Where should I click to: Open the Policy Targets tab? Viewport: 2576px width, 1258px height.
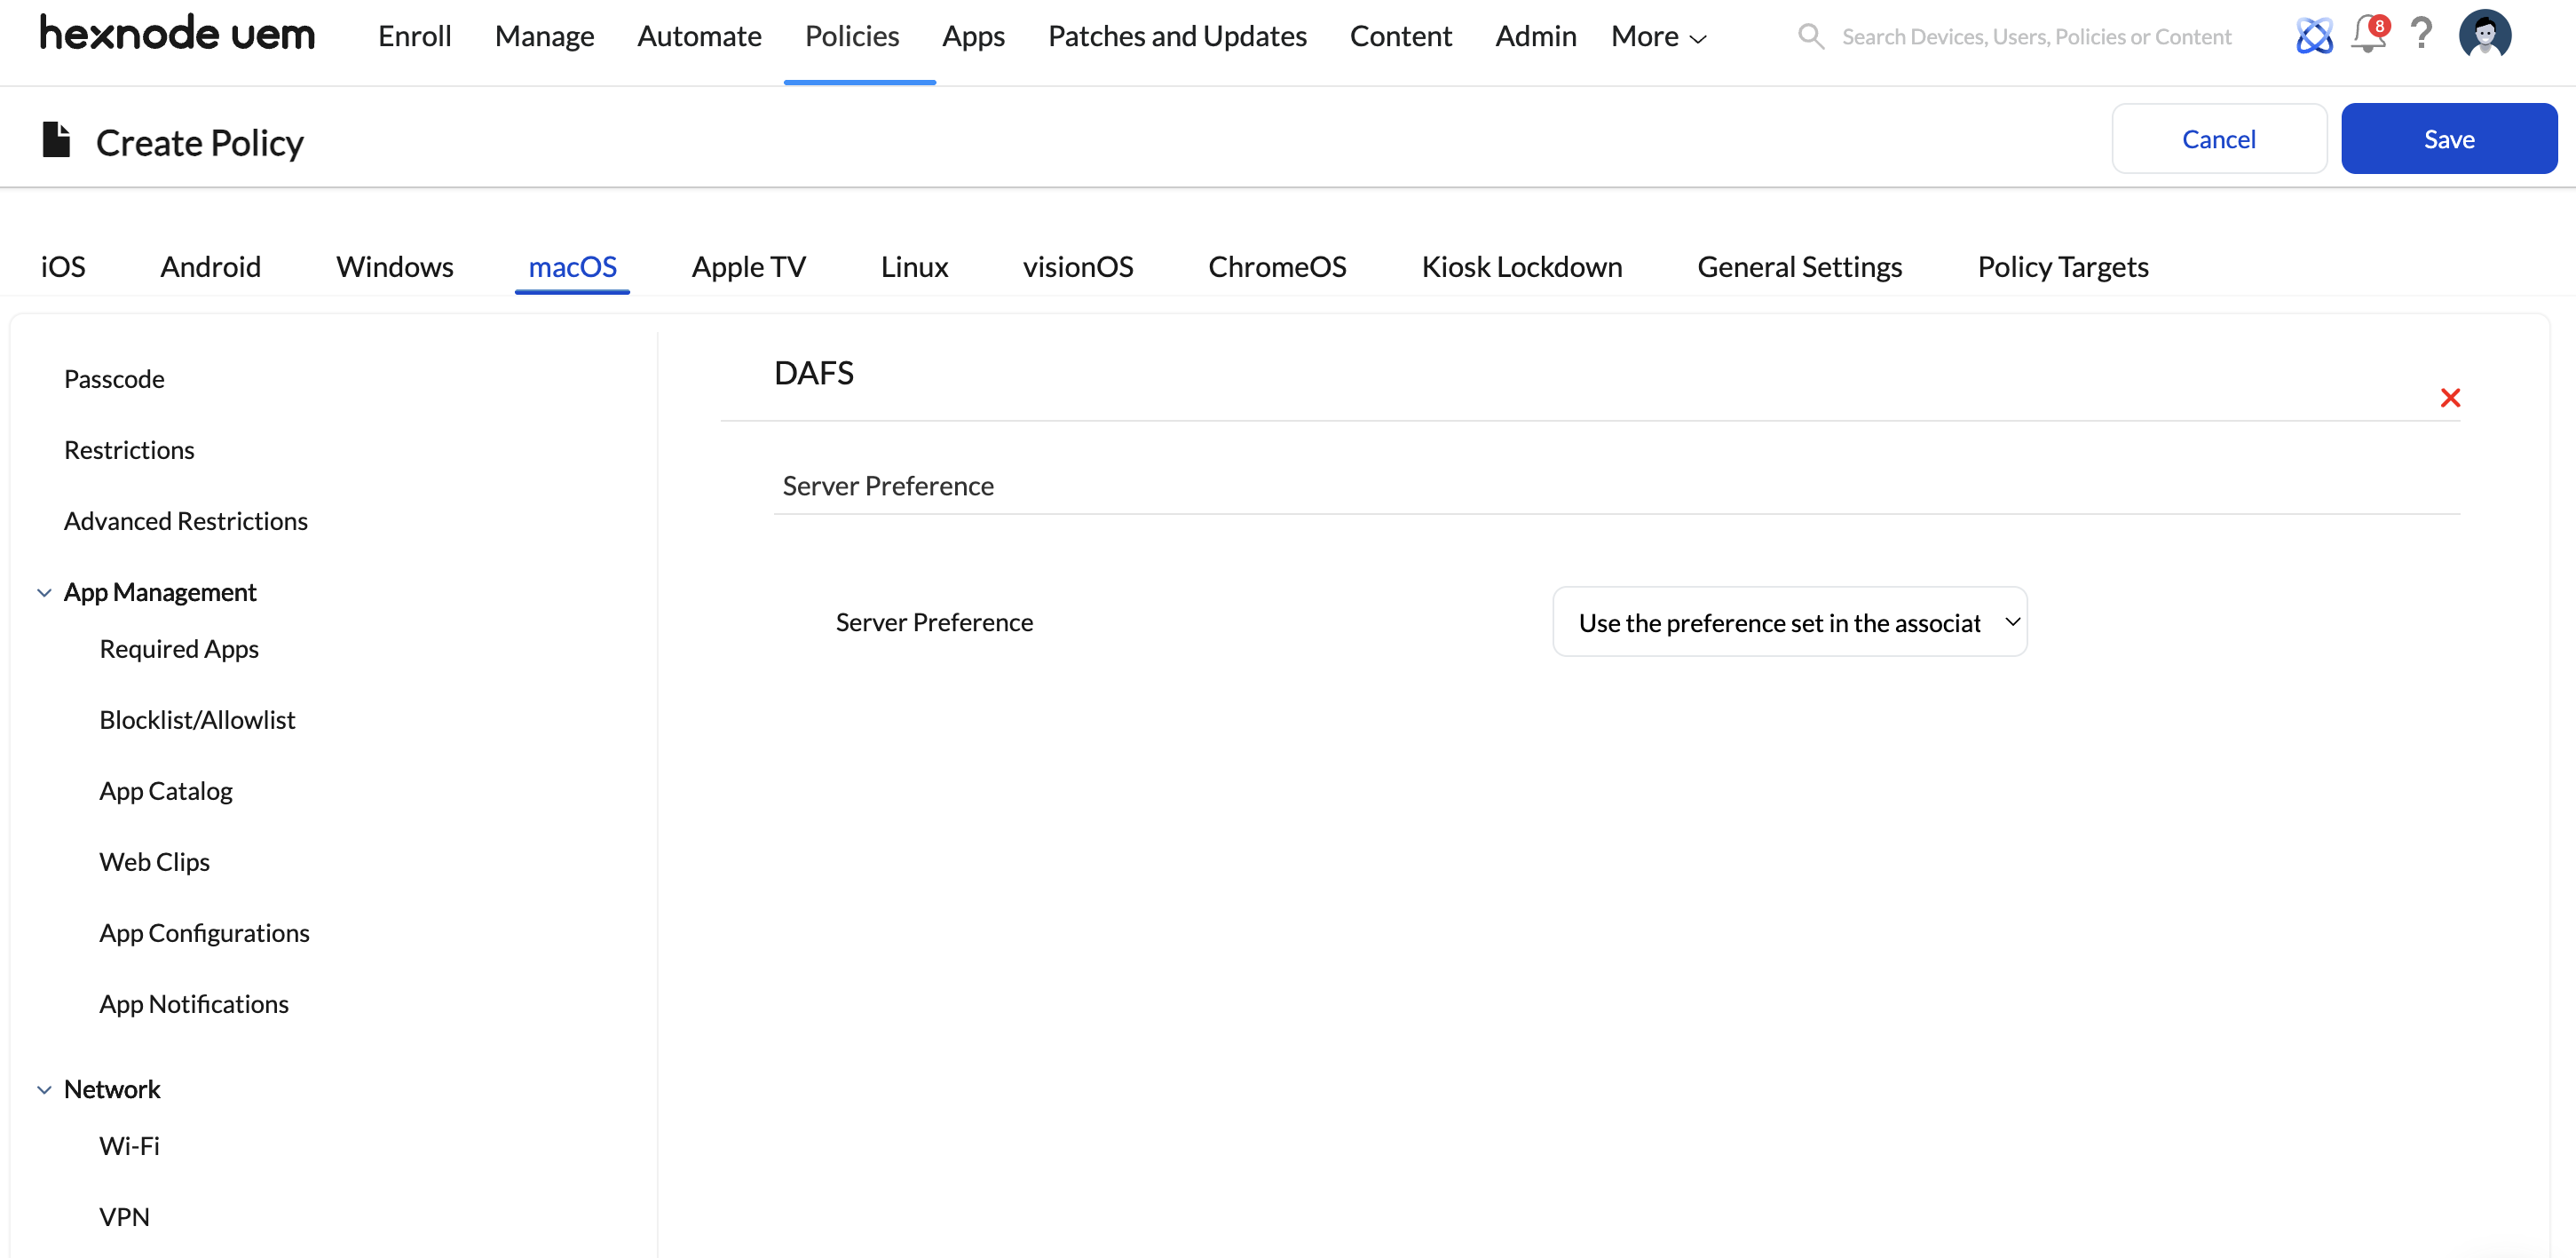coord(2062,267)
